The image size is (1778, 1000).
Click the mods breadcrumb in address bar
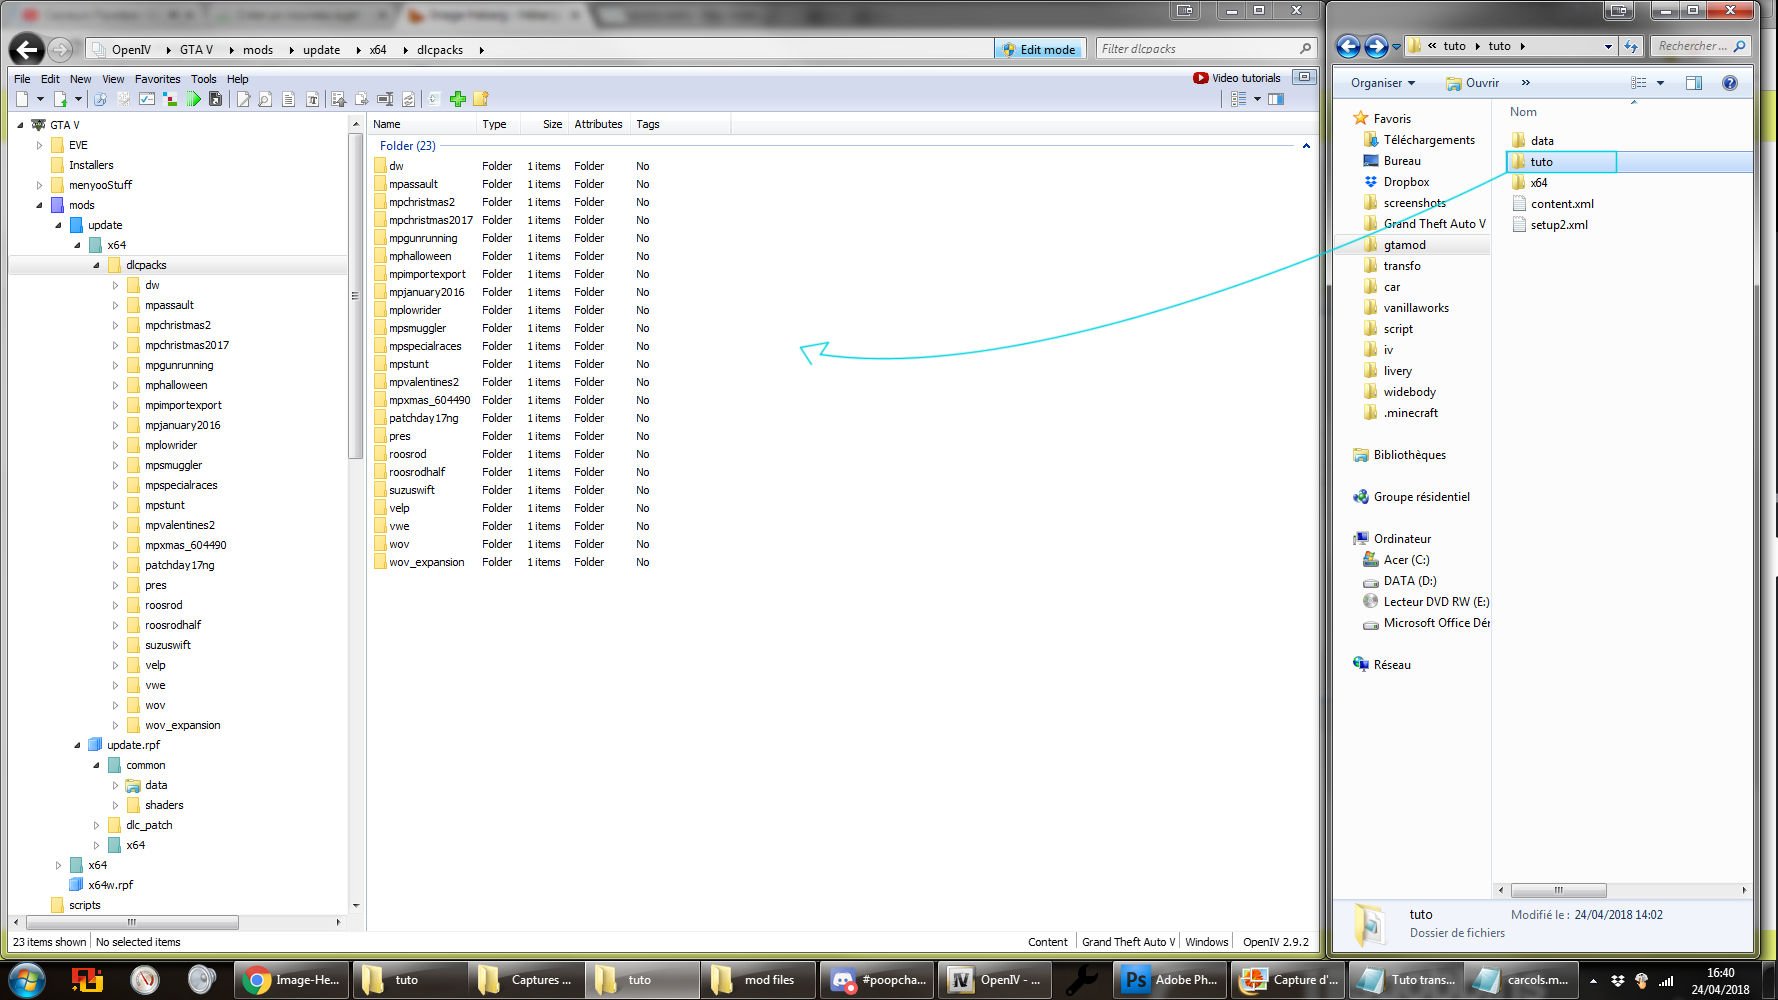(x=258, y=49)
